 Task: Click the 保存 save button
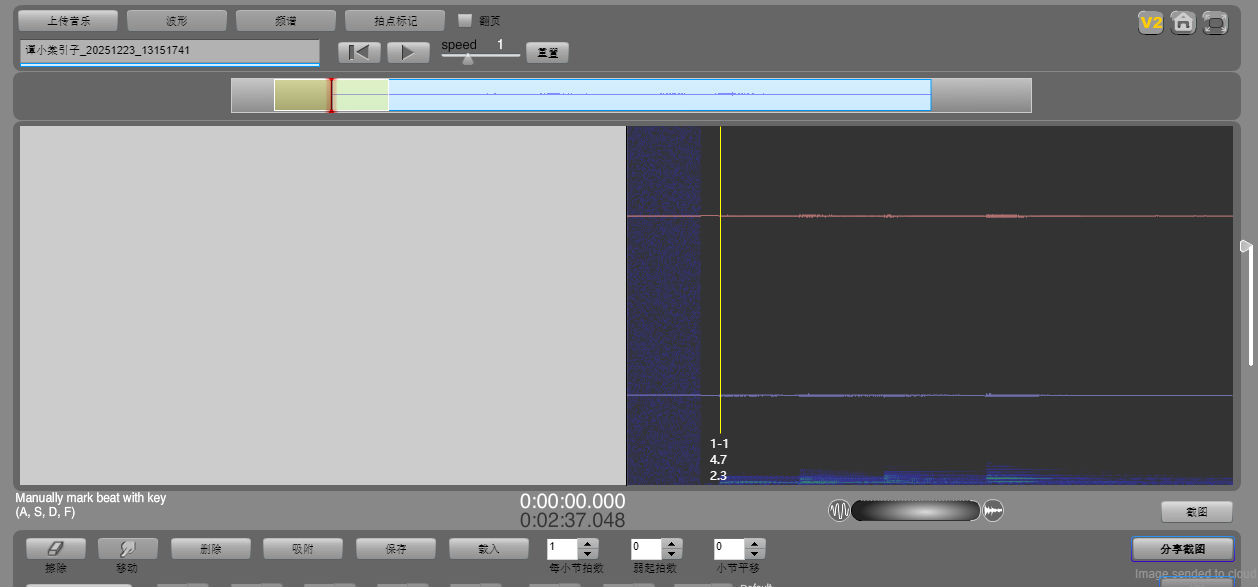396,549
